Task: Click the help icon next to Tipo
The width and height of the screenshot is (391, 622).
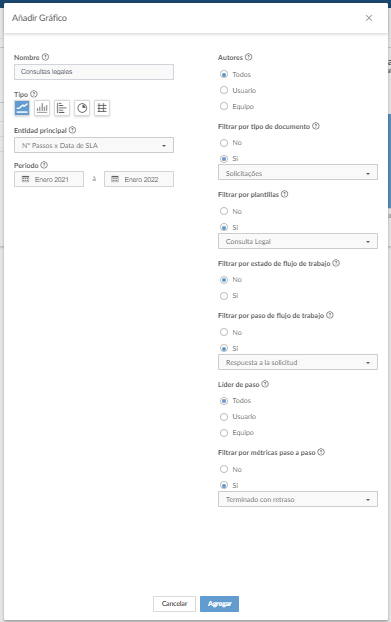Action: pos(34,94)
